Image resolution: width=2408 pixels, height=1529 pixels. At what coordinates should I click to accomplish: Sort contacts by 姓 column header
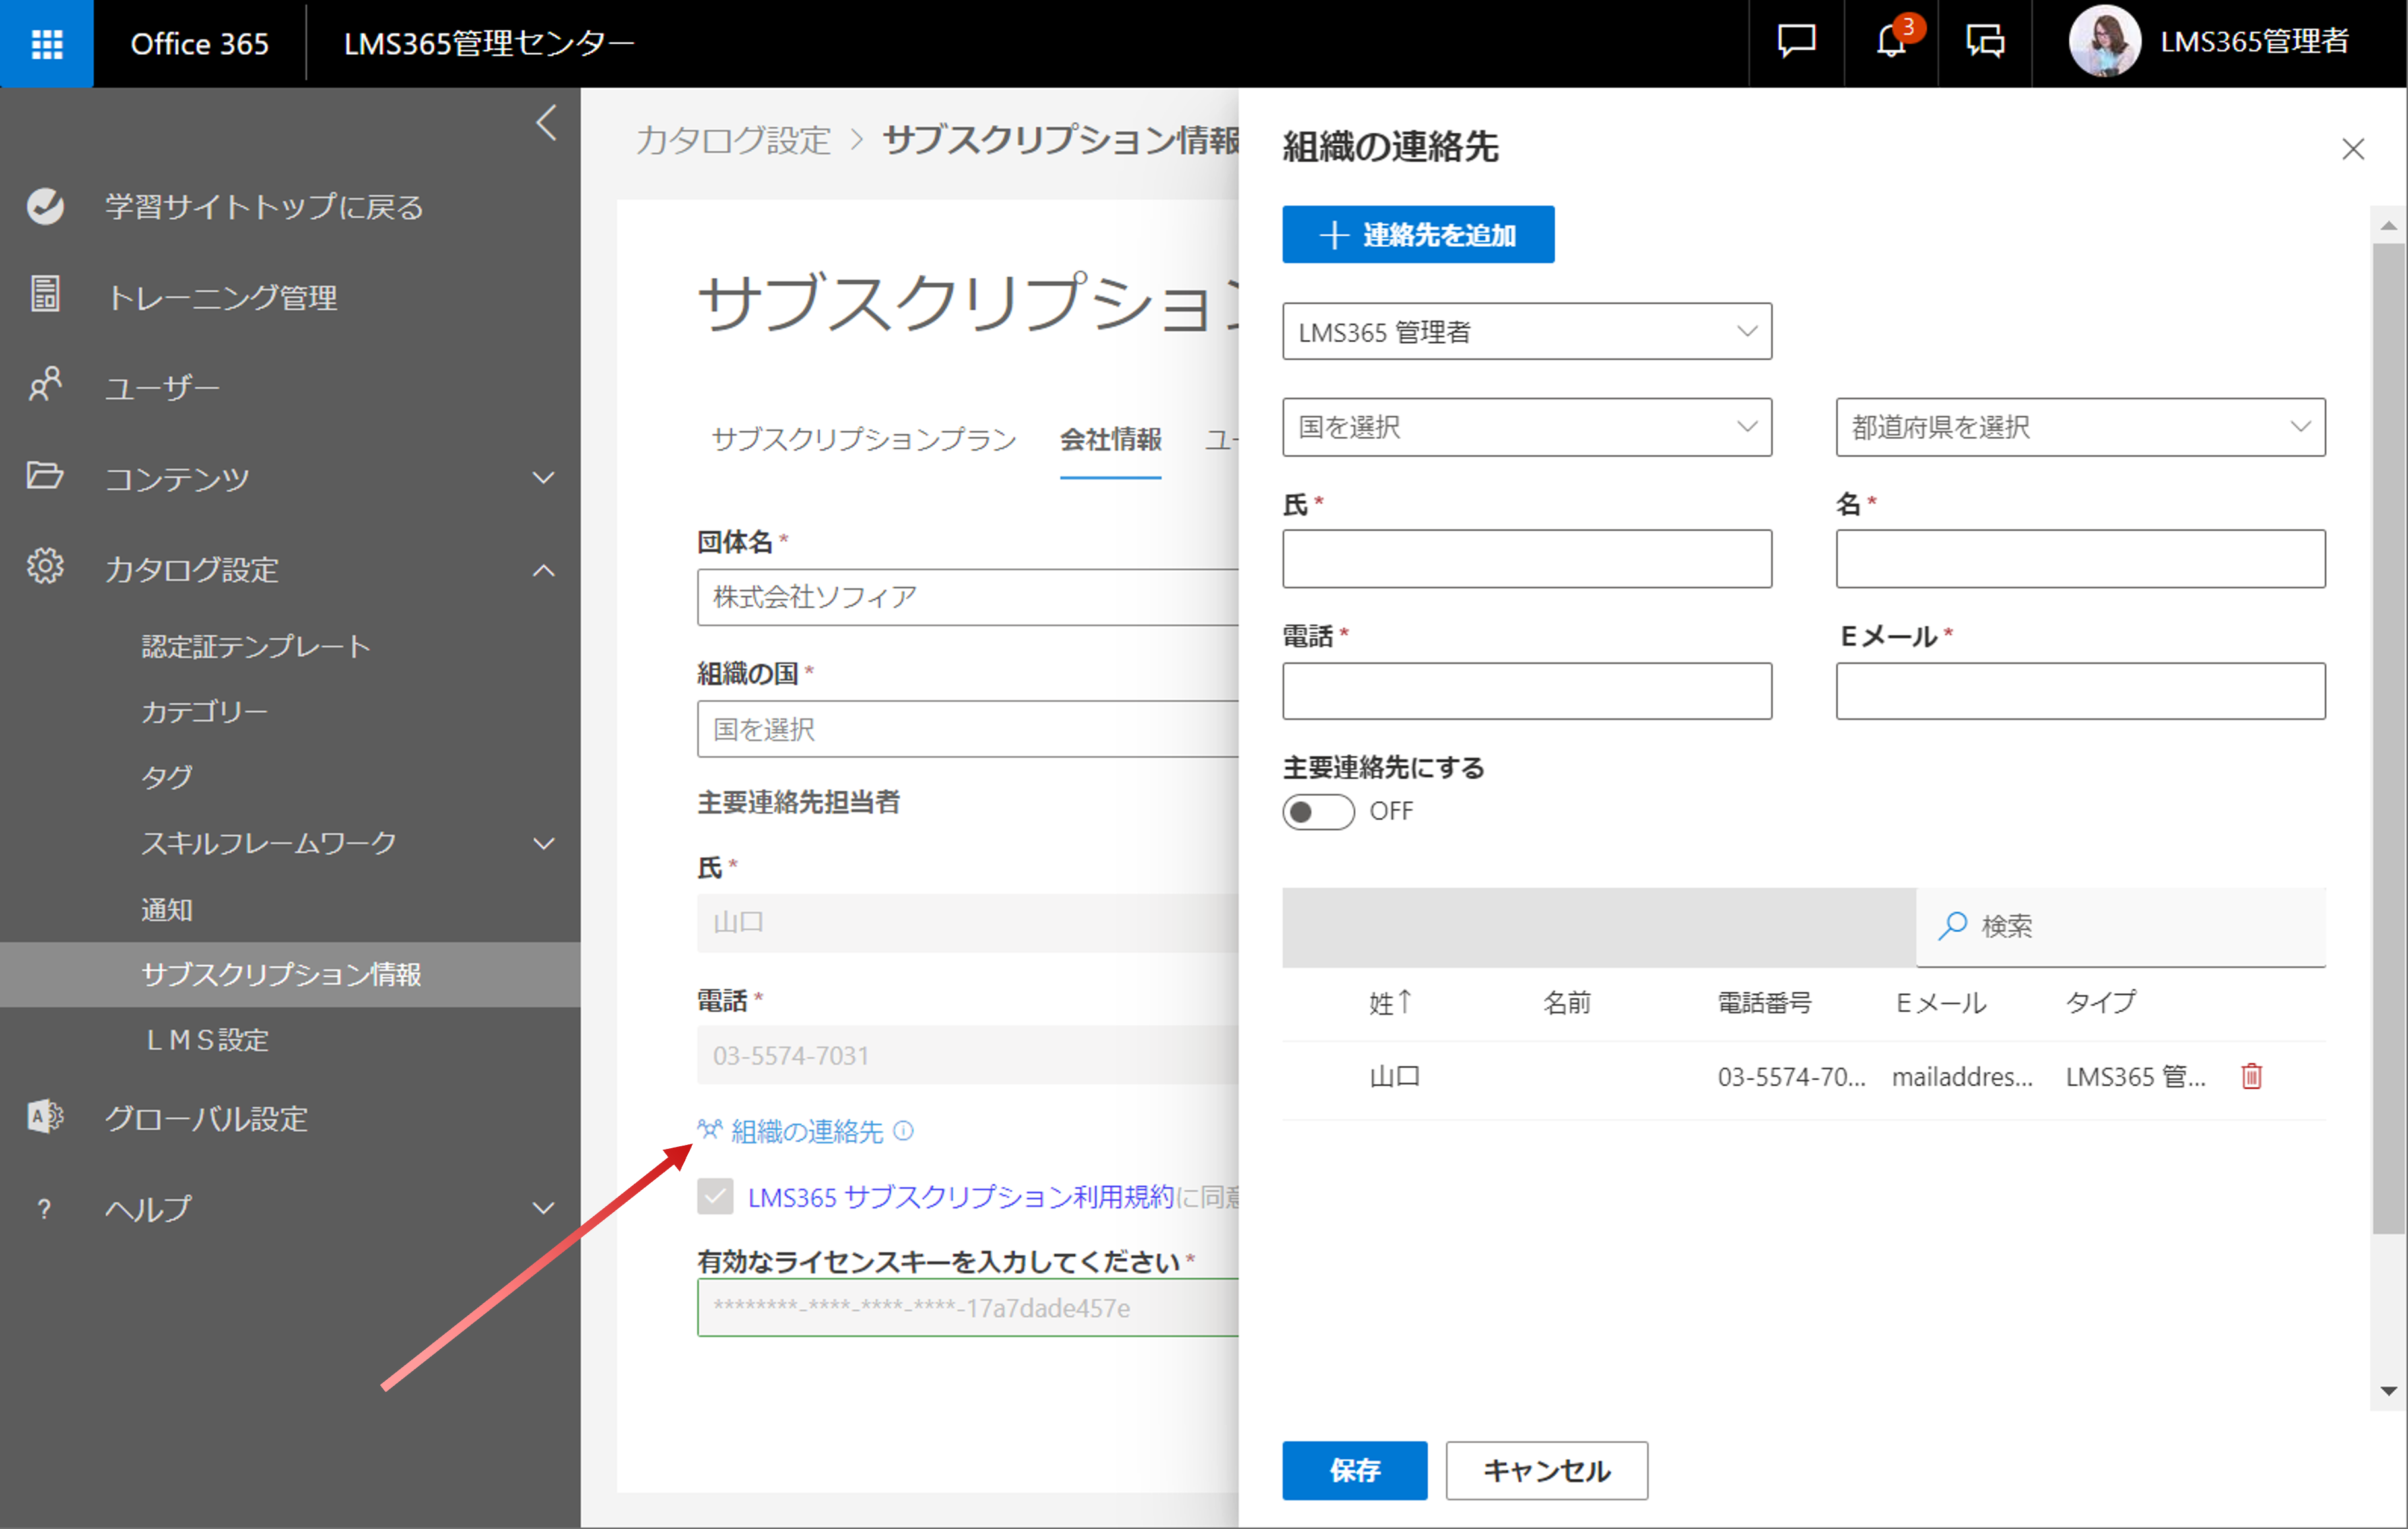(x=1390, y=1002)
